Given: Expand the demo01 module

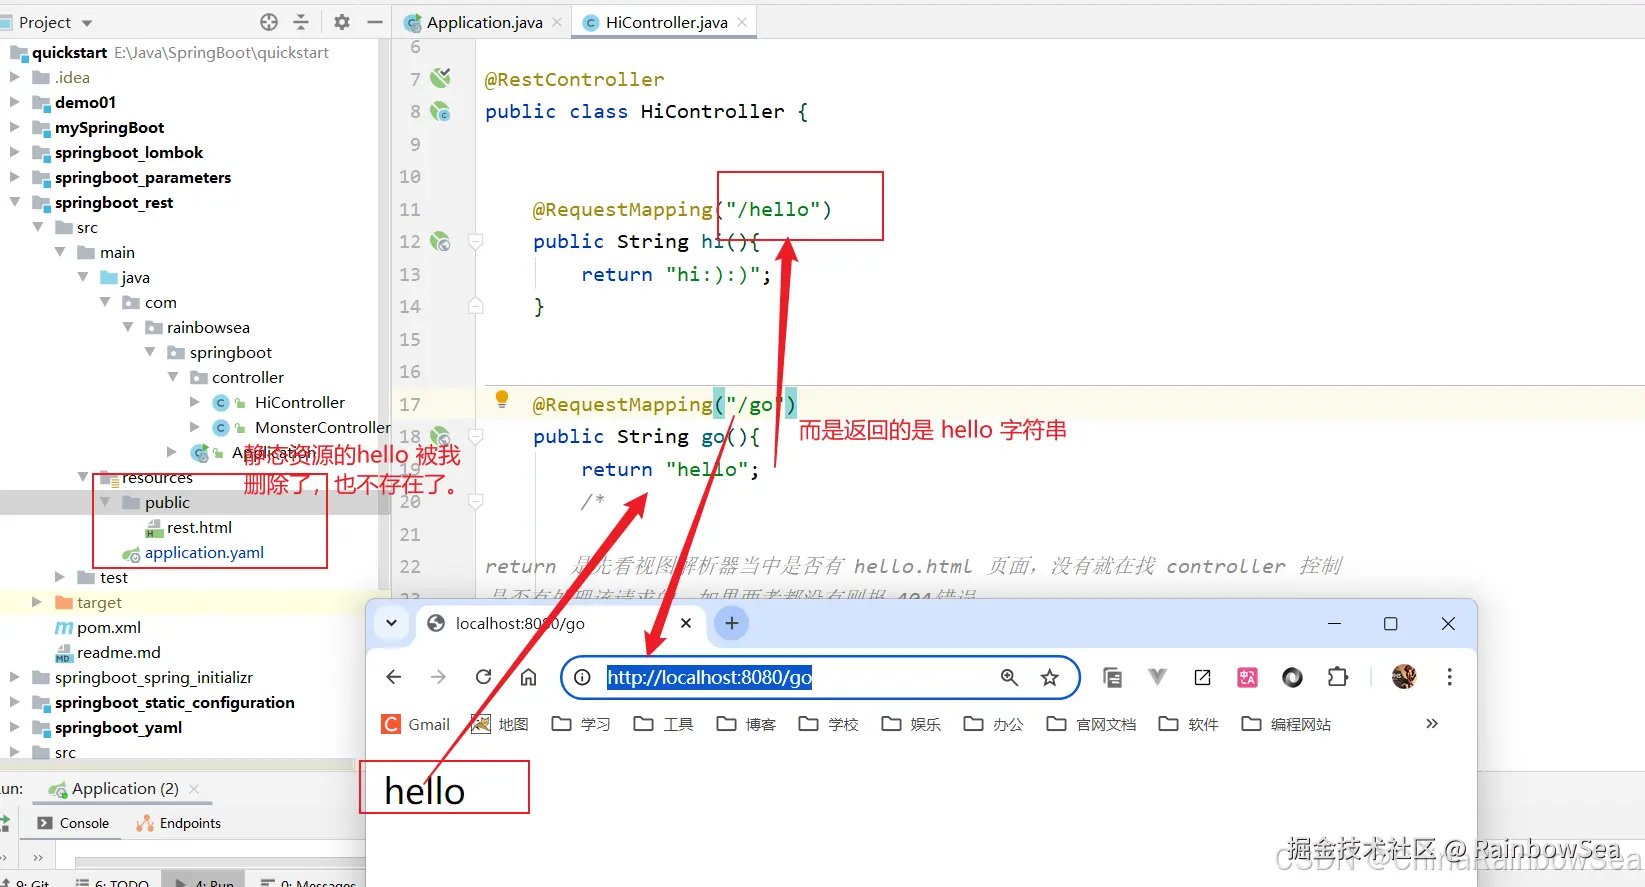Looking at the screenshot, I should point(14,102).
